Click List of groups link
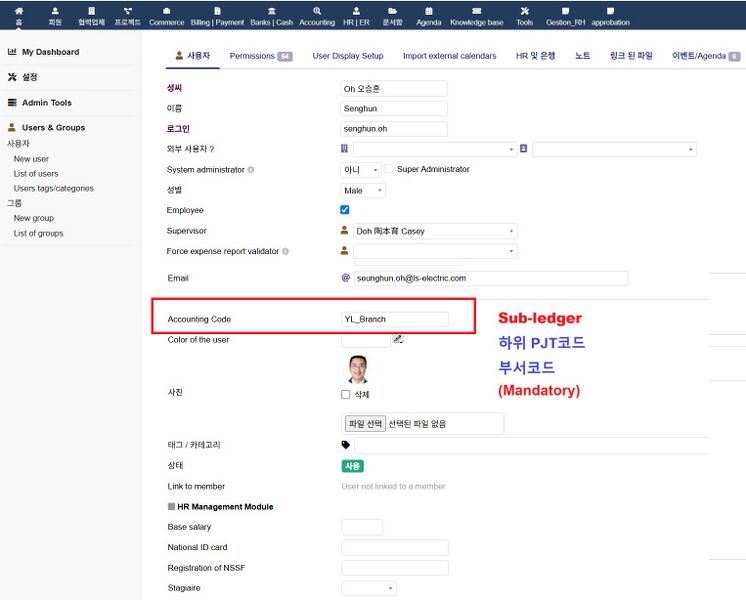The image size is (746, 600). (38, 233)
